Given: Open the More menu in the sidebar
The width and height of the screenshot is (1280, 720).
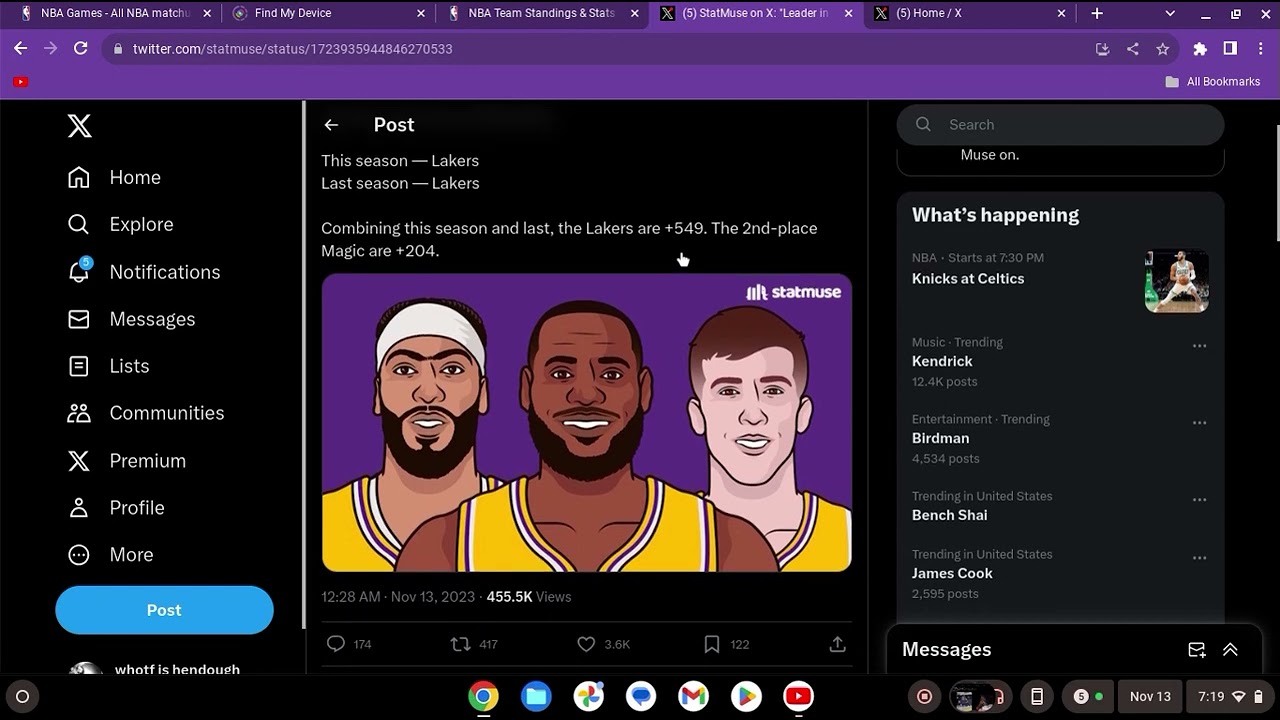Looking at the screenshot, I should pos(110,554).
